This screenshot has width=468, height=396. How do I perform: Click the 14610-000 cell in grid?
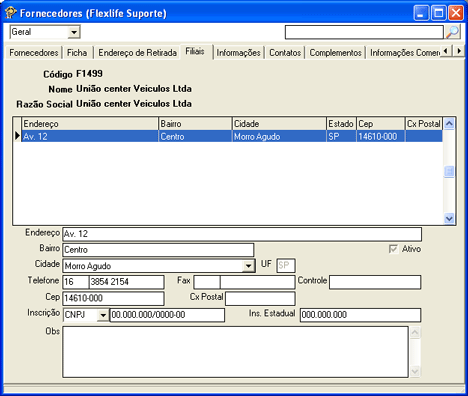tap(381, 136)
